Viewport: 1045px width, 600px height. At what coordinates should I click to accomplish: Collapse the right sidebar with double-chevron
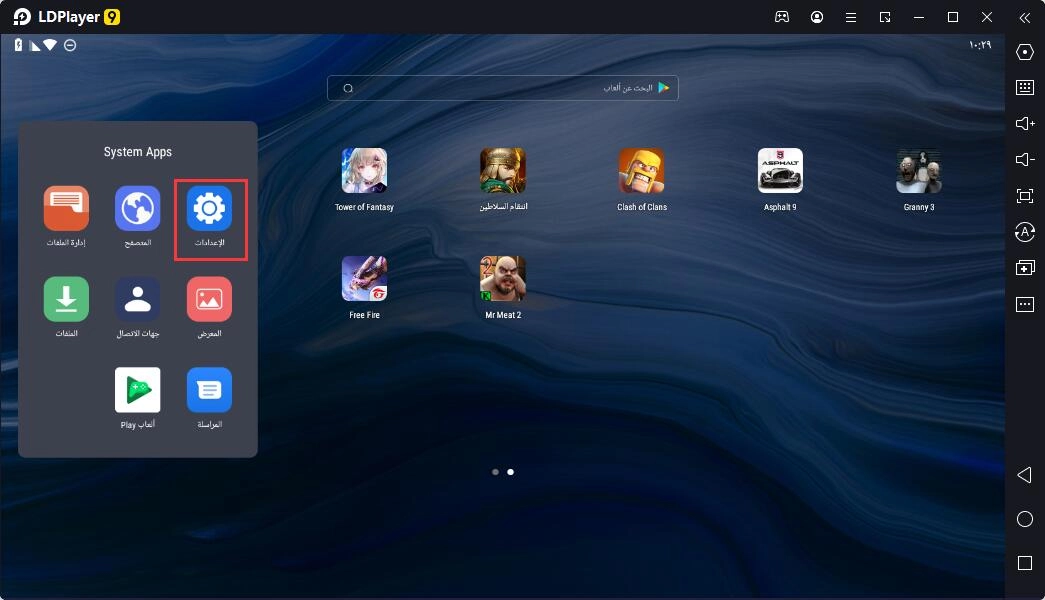[x=1025, y=18]
